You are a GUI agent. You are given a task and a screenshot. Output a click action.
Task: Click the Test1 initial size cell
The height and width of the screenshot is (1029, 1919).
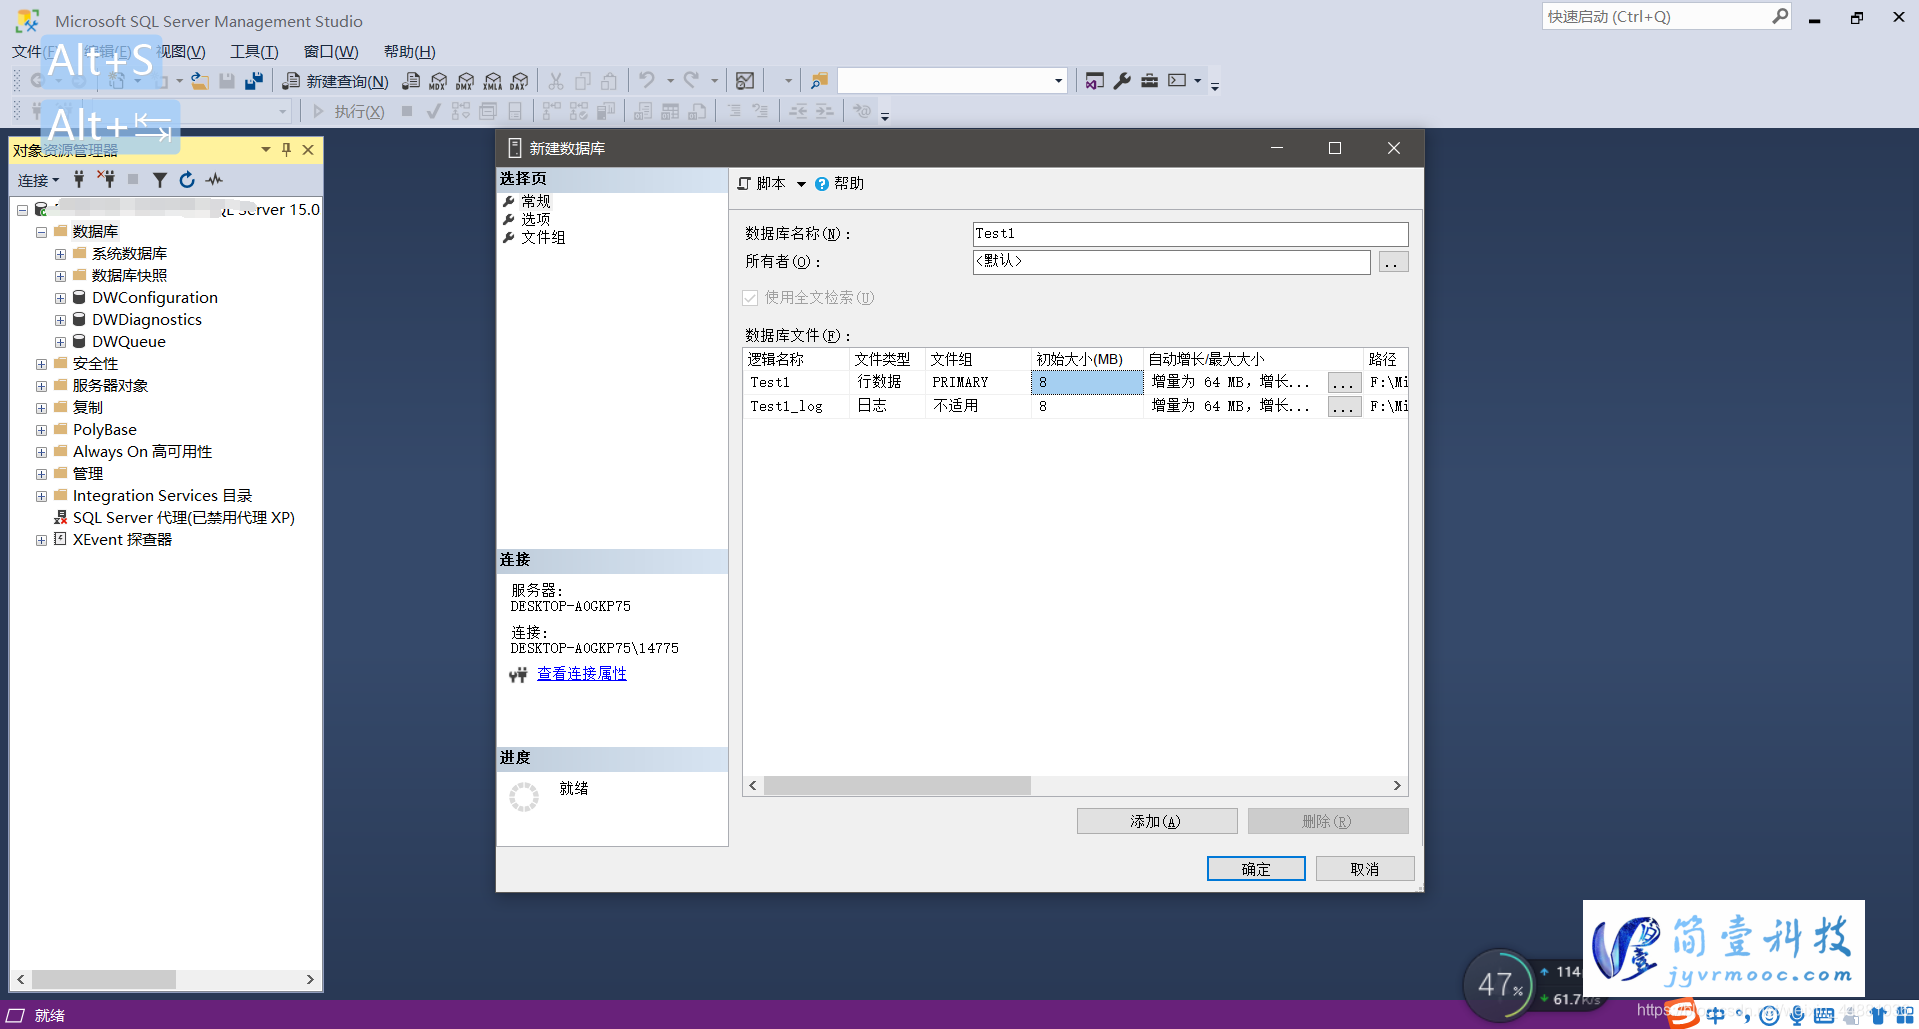[1087, 383]
